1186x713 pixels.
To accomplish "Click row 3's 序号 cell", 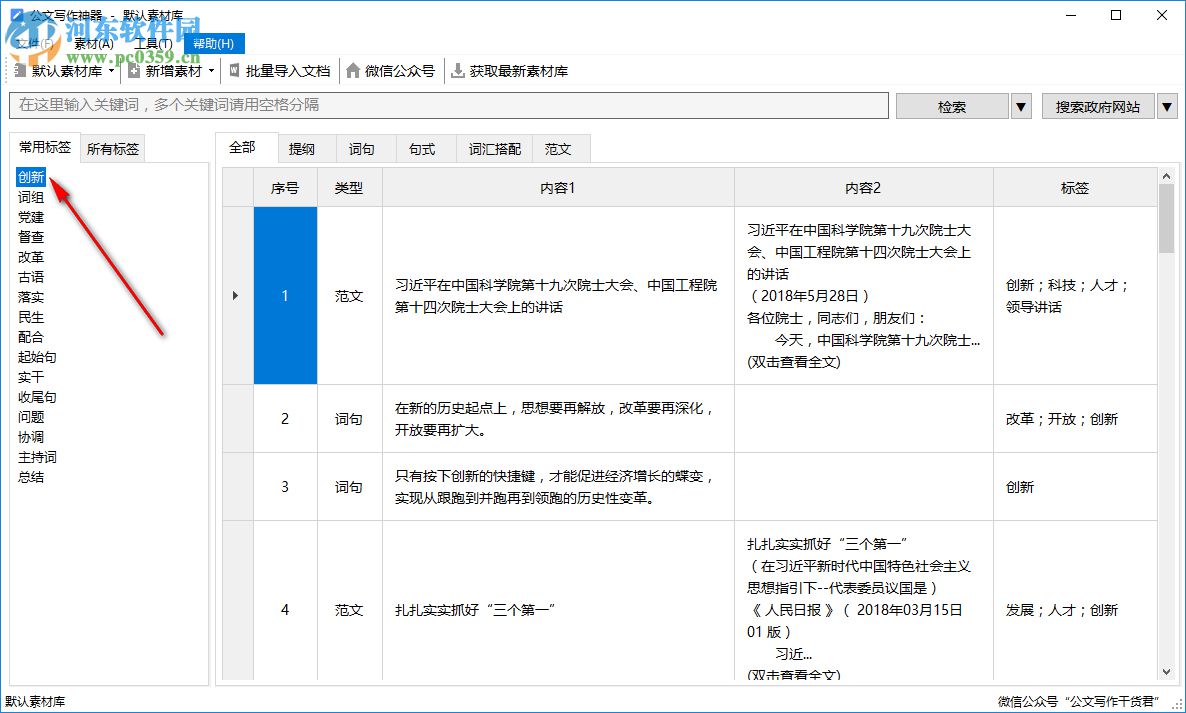I will [x=285, y=486].
